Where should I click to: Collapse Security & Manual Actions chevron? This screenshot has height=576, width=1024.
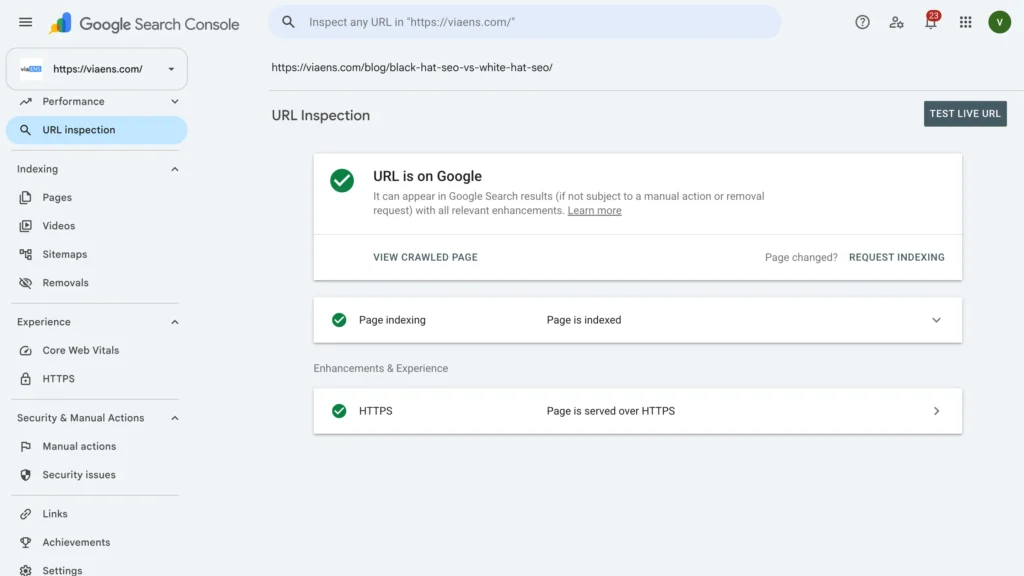[x=174, y=418]
